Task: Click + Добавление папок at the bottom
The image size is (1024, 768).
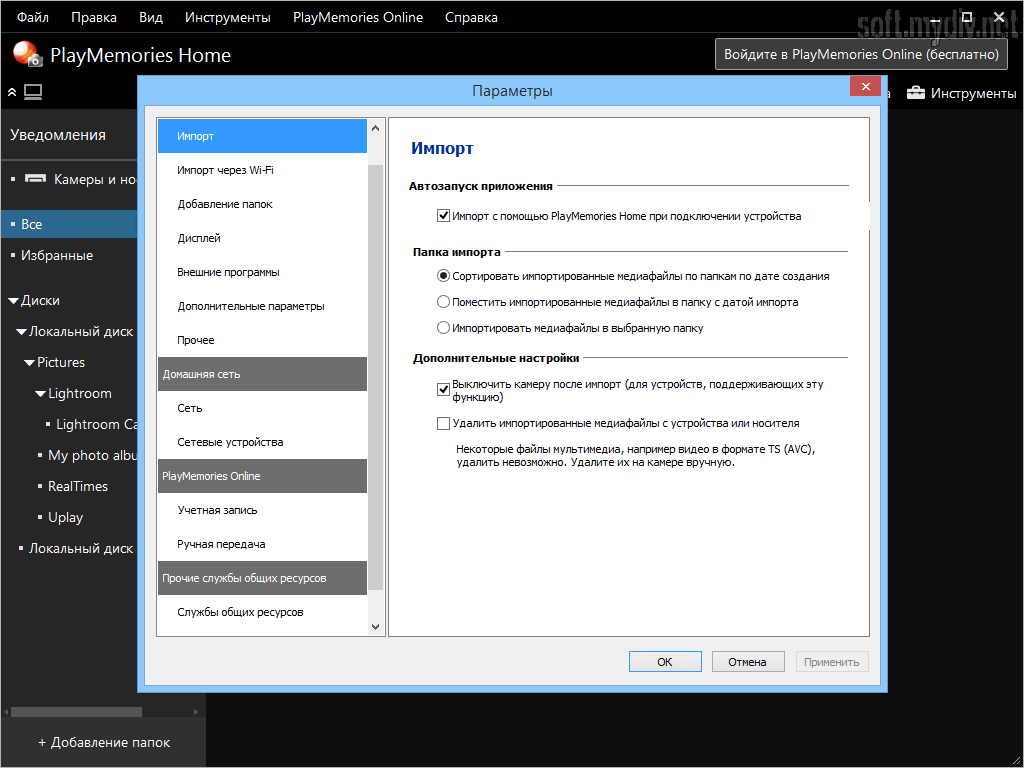Action: 104,743
